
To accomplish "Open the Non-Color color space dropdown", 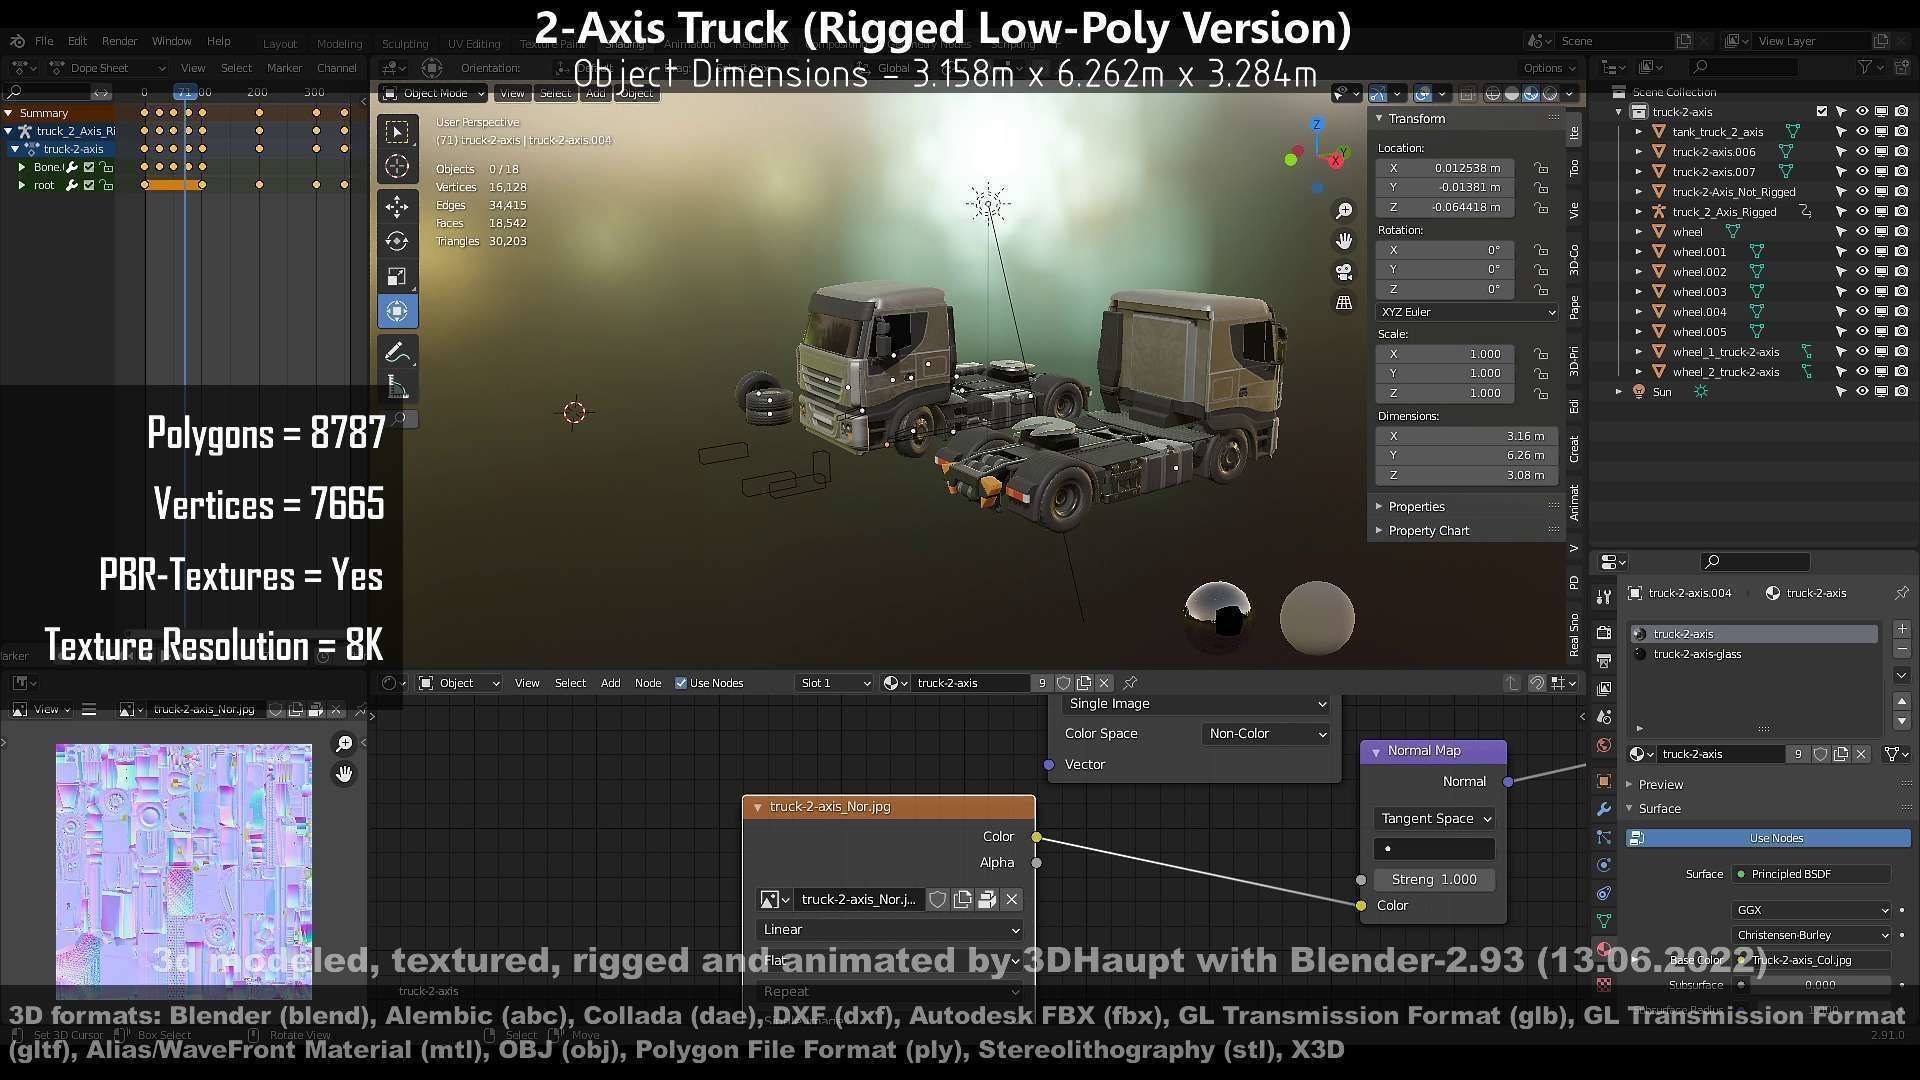I will tap(1266, 734).
